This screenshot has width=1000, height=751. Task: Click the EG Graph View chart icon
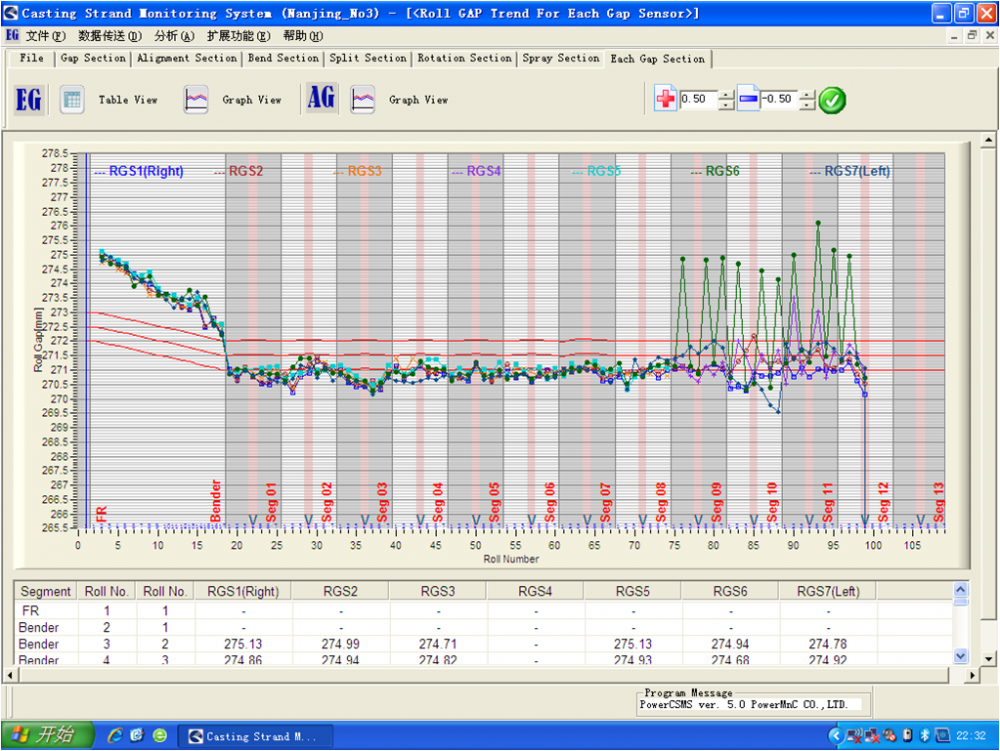coord(196,100)
